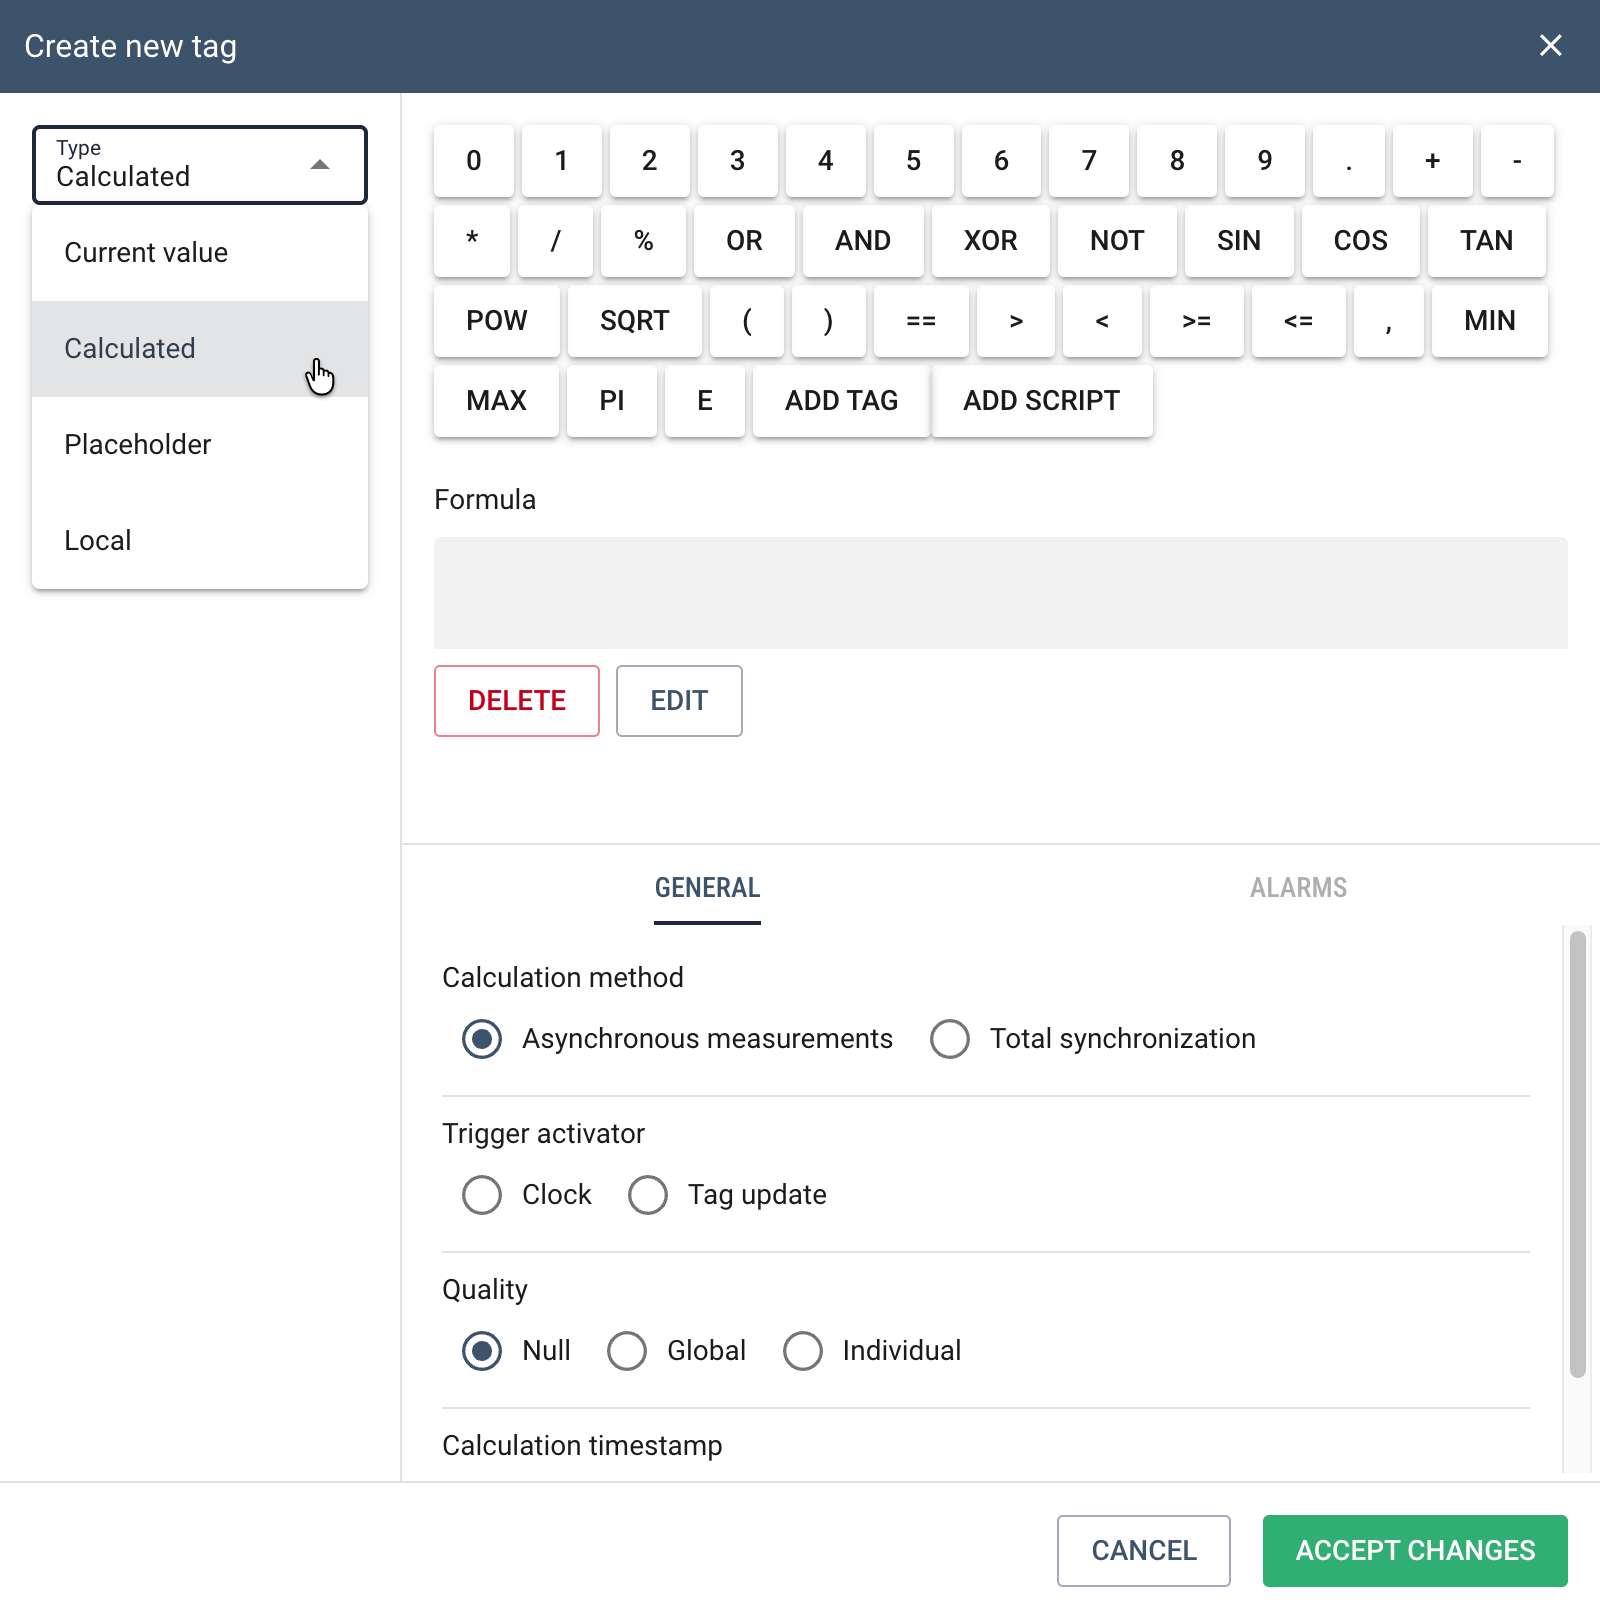The width and height of the screenshot is (1600, 1619).
Task: Choose Local type option
Action: tap(200, 541)
